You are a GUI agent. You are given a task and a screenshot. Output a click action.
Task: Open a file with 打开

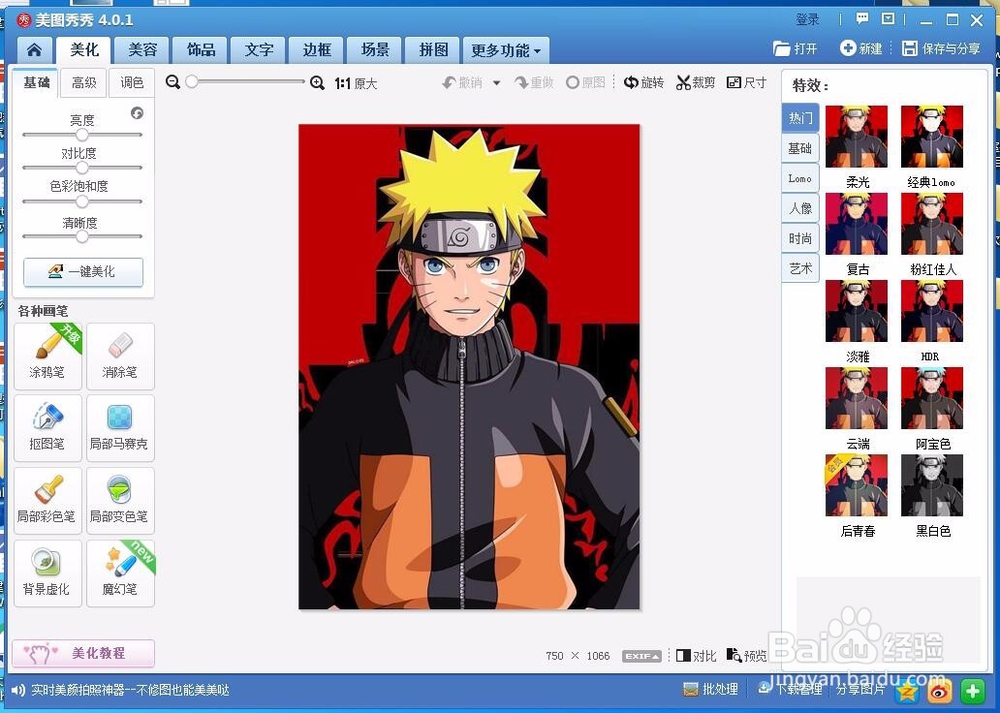coord(795,48)
